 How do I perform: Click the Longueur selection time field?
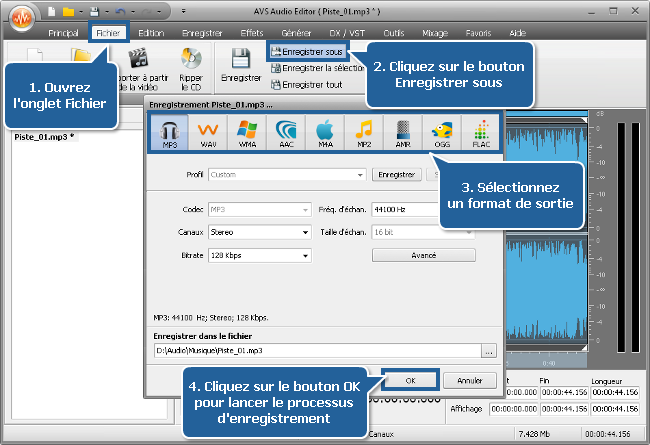click(x=615, y=392)
